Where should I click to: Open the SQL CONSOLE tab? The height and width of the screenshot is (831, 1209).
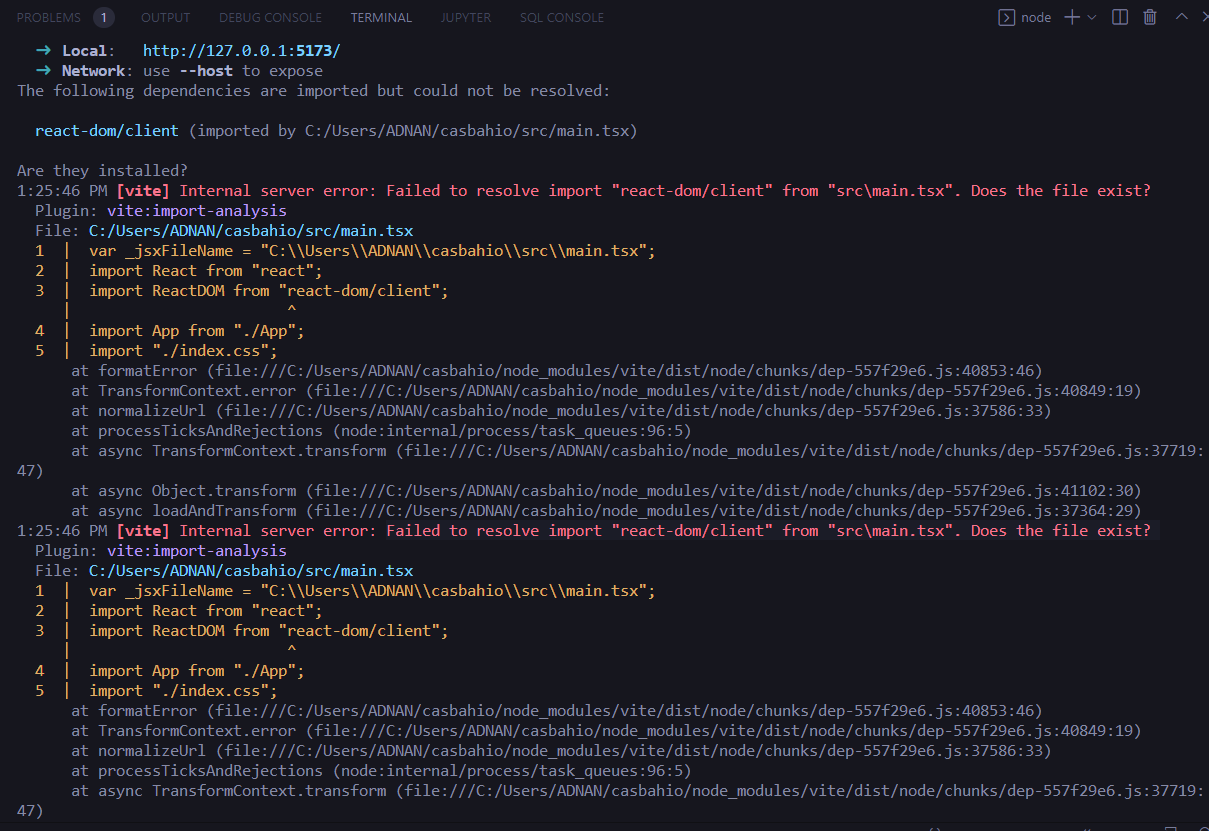(x=562, y=17)
